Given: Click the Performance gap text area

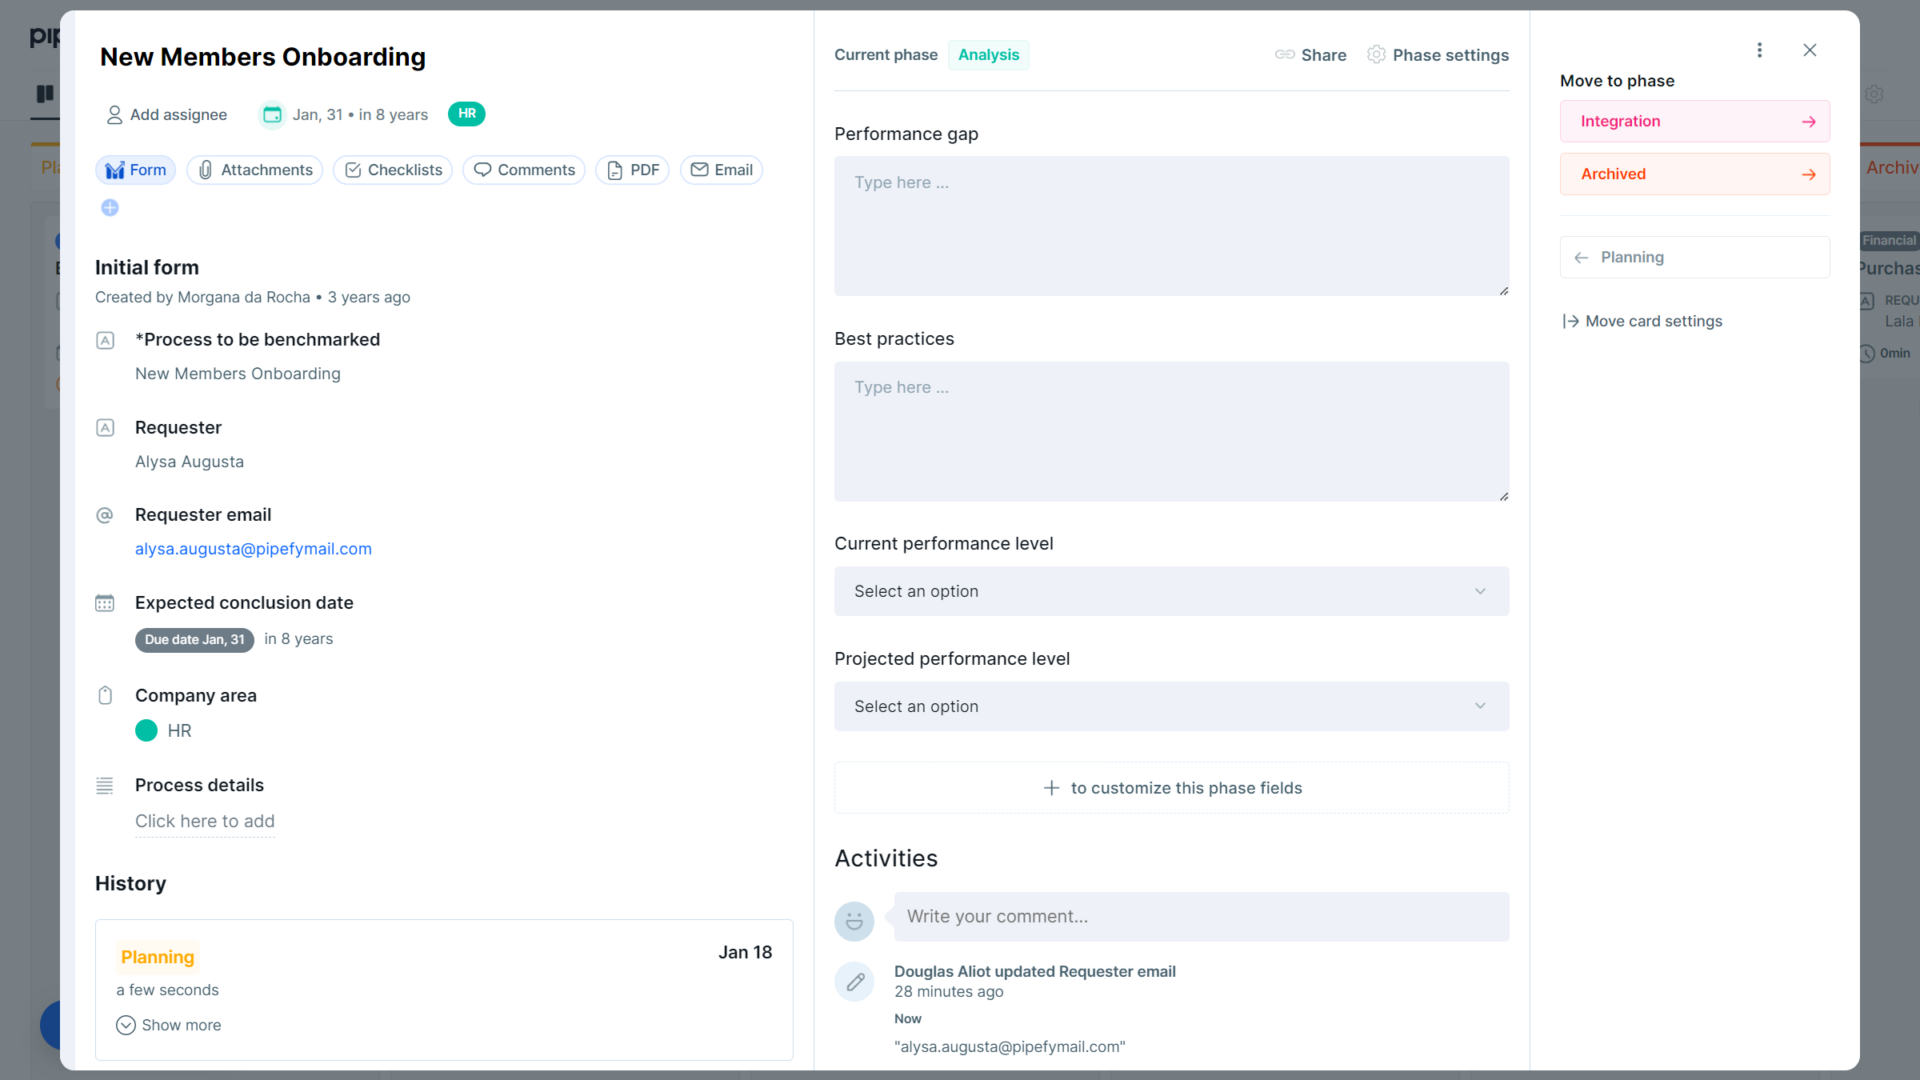Looking at the screenshot, I should 1171,226.
